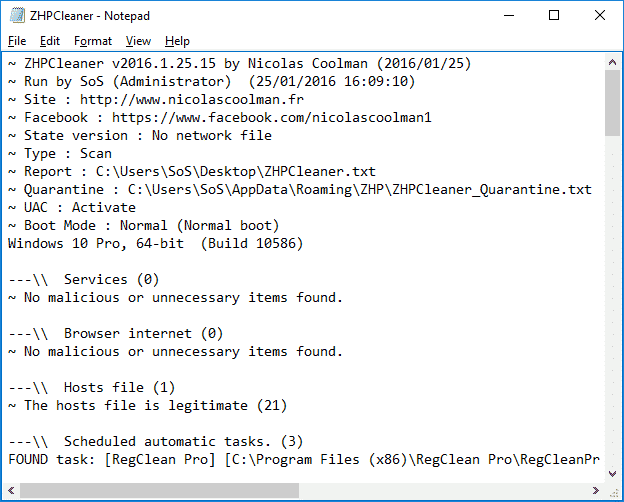Click the Services (0) section heading
Viewport: 624px width, 502px height.
[111, 279]
